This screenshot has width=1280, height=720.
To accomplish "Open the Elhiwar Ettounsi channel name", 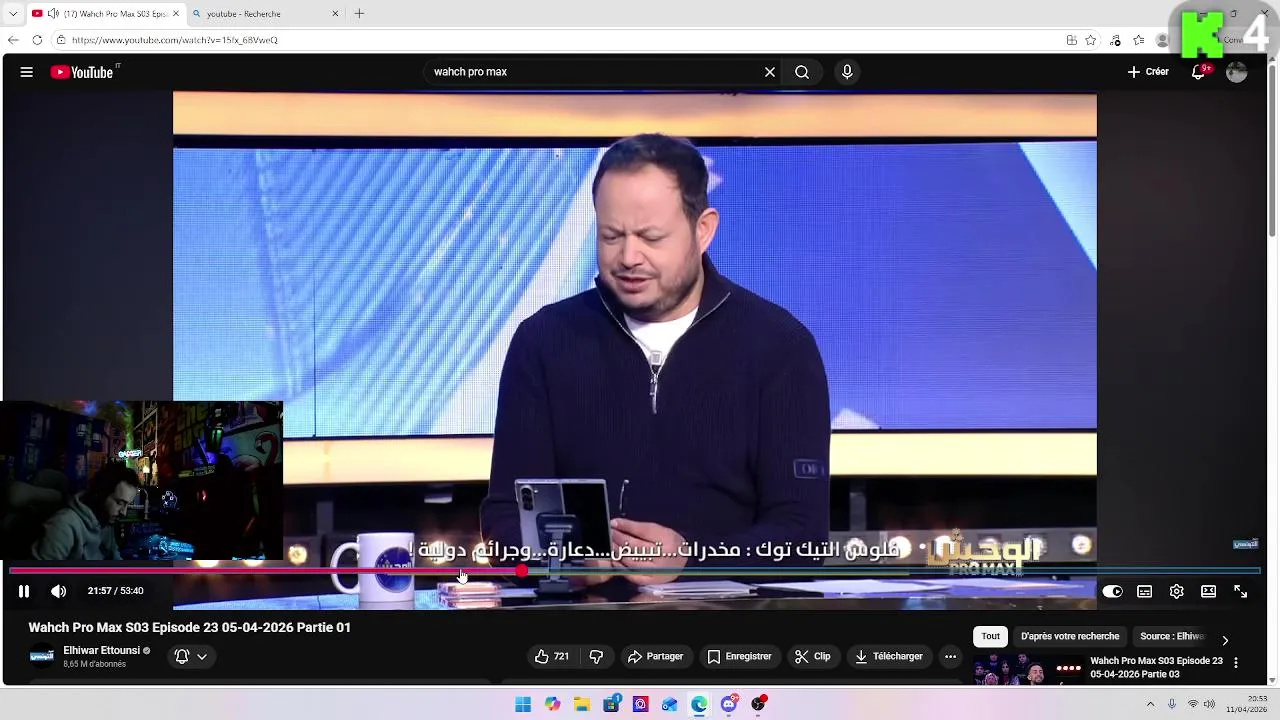I will click(101, 650).
